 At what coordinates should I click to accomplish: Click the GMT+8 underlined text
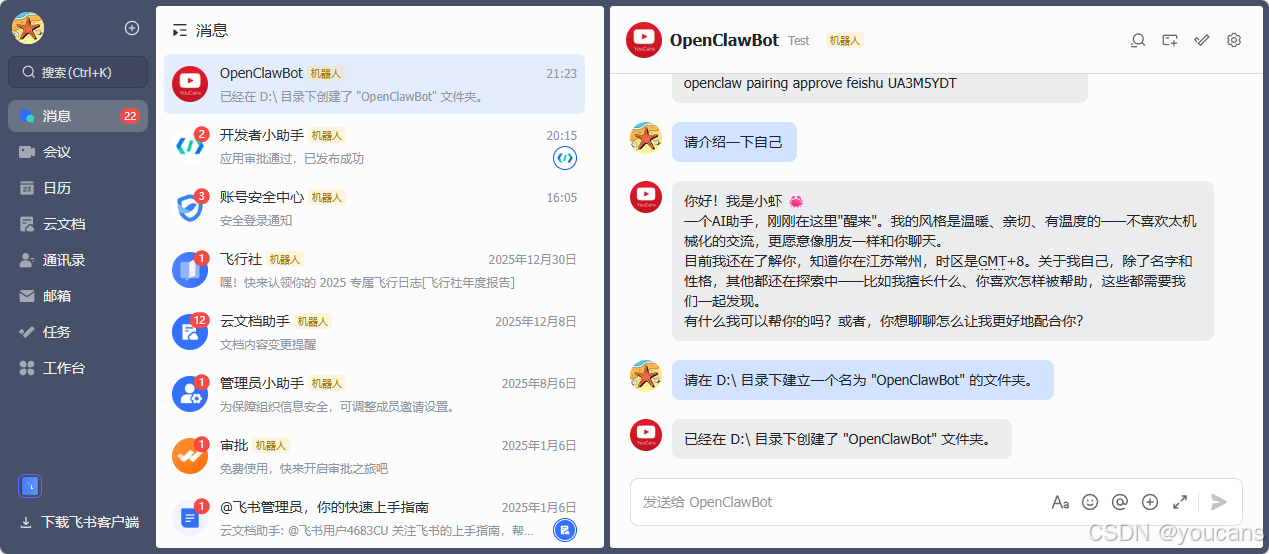pyautogui.click(x=1000, y=261)
